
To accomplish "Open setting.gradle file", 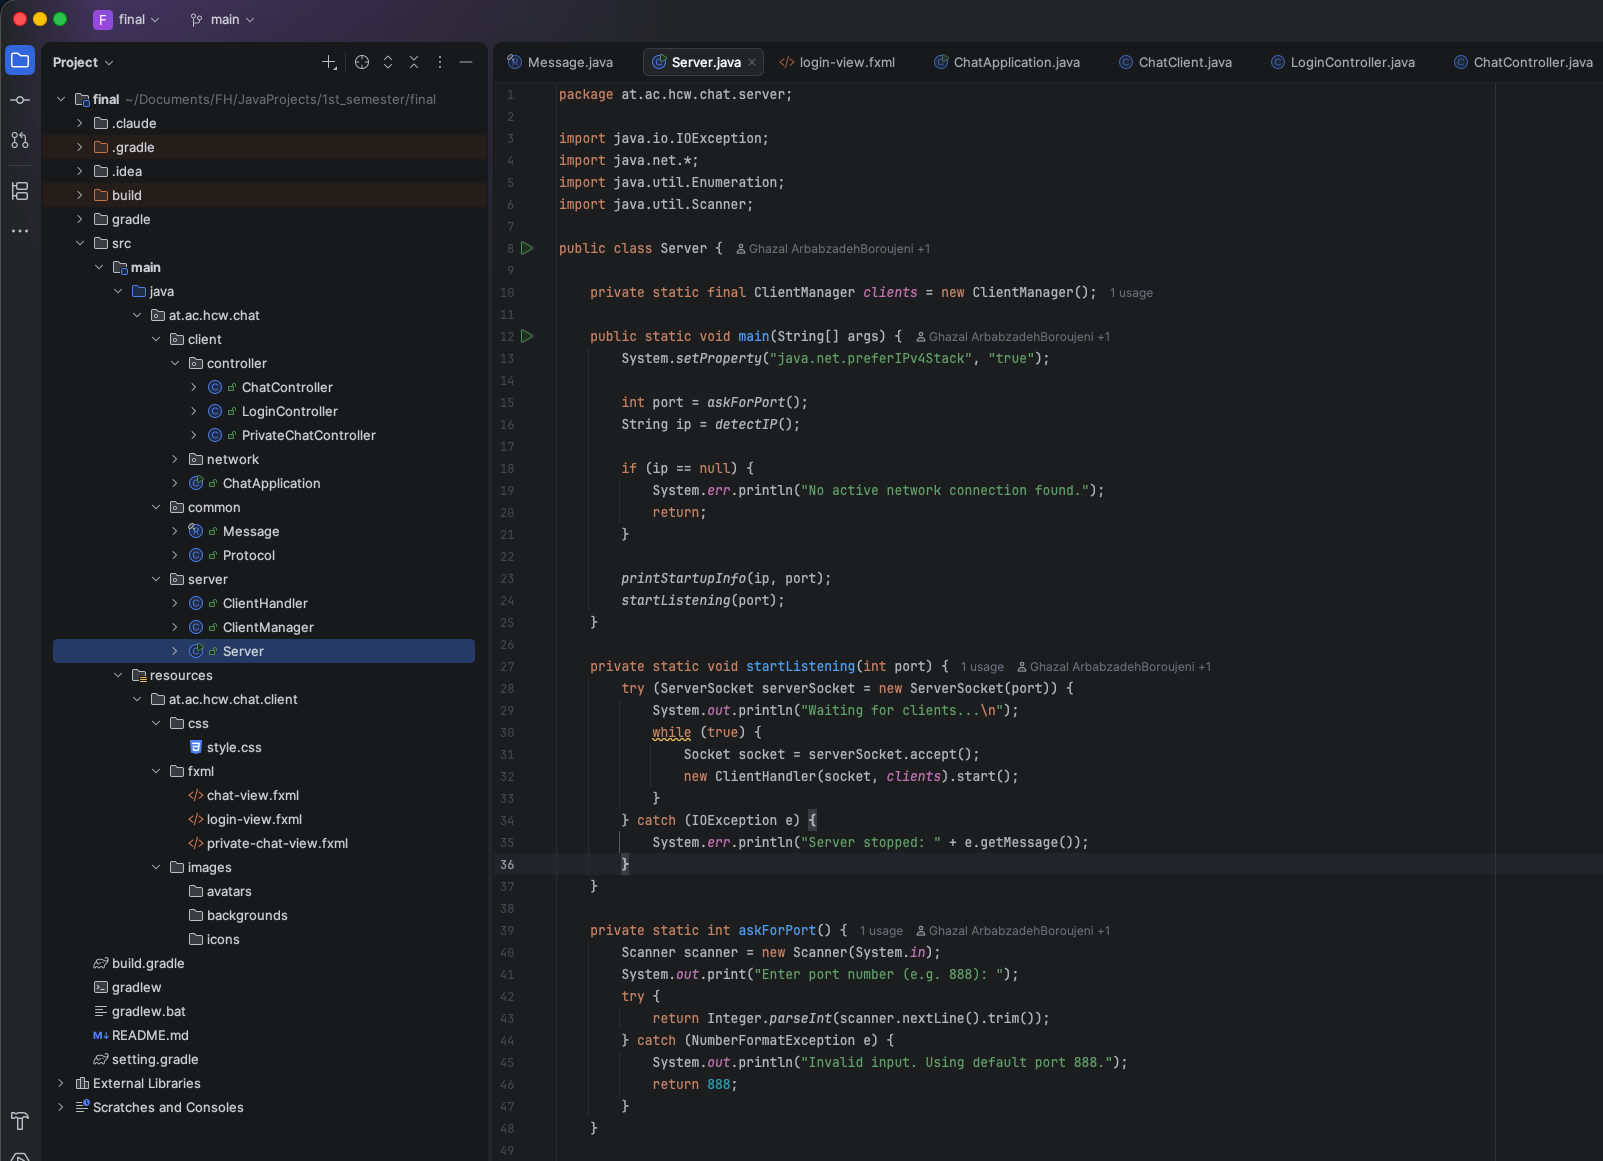I will pyautogui.click(x=155, y=1059).
